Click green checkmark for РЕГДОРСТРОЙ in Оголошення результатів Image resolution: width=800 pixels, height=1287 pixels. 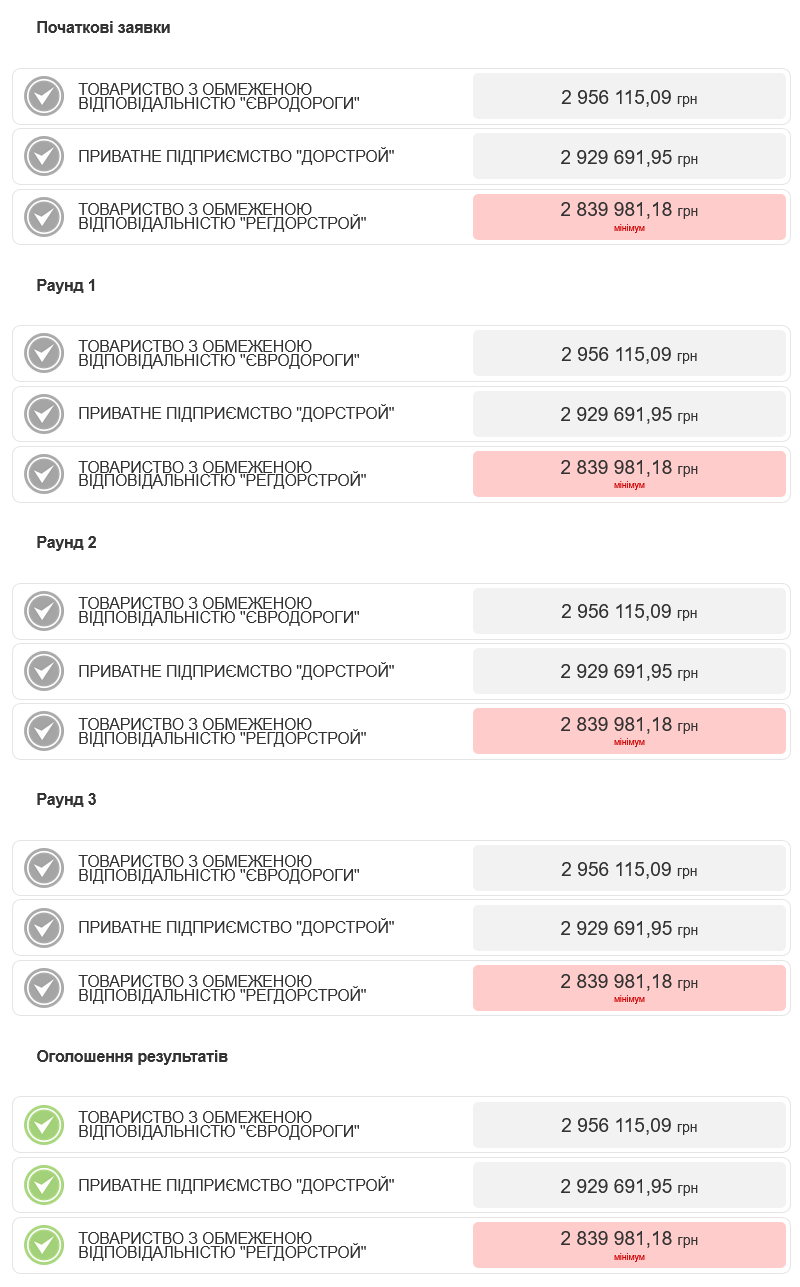44,1245
